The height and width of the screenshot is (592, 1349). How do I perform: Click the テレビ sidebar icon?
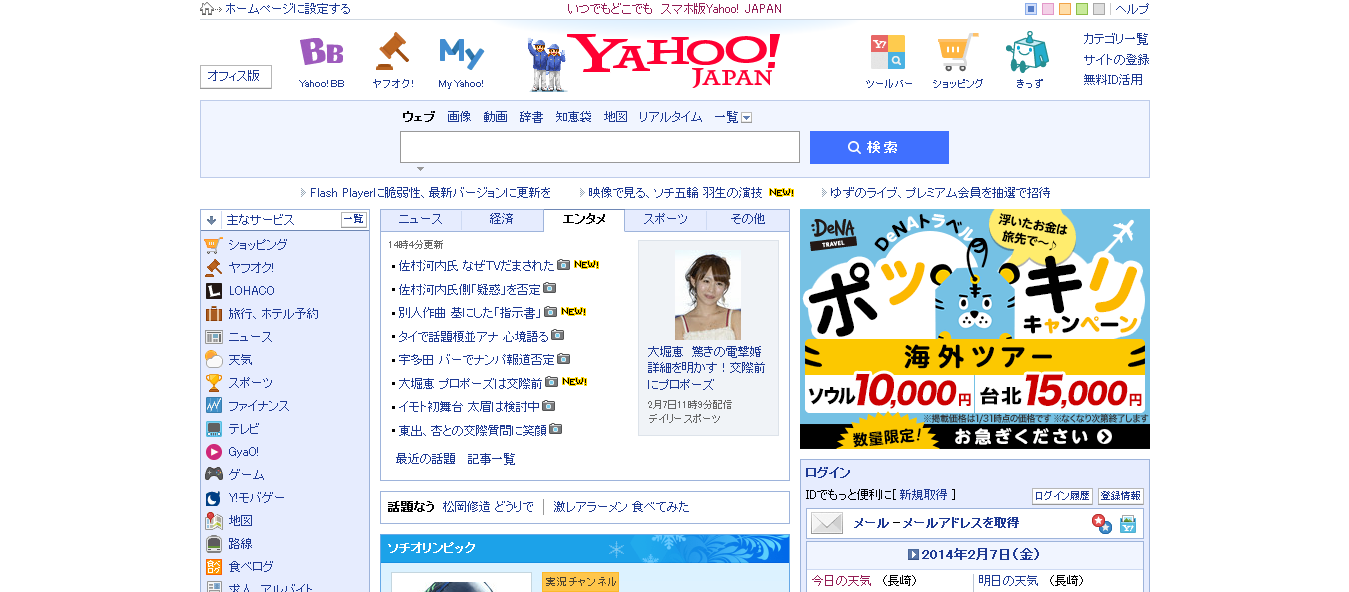click(x=213, y=429)
